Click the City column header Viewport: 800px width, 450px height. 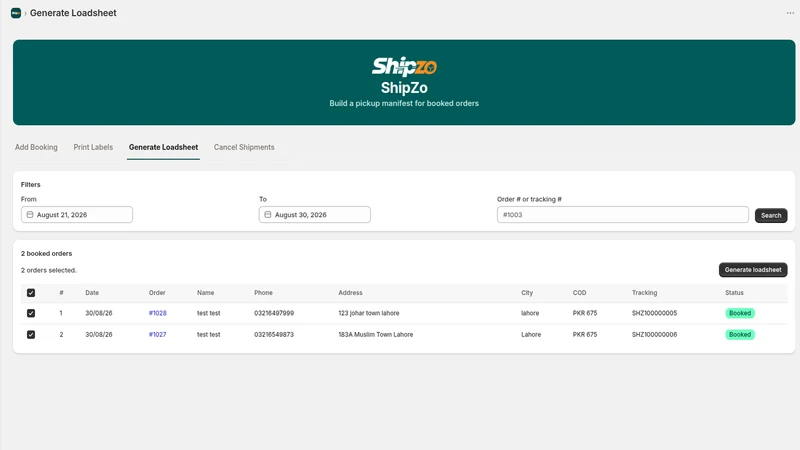pyautogui.click(x=527, y=293)
